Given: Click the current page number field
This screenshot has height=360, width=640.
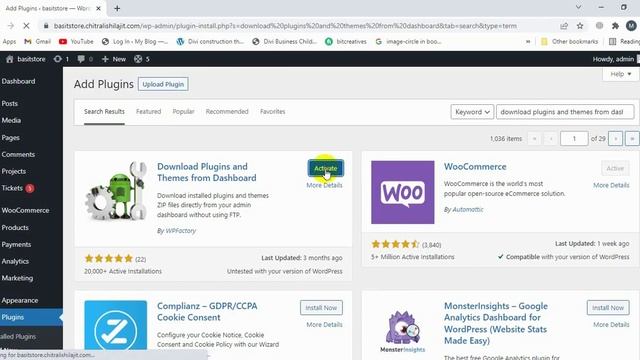Looking at the screenshot, I should coord(574,139).
